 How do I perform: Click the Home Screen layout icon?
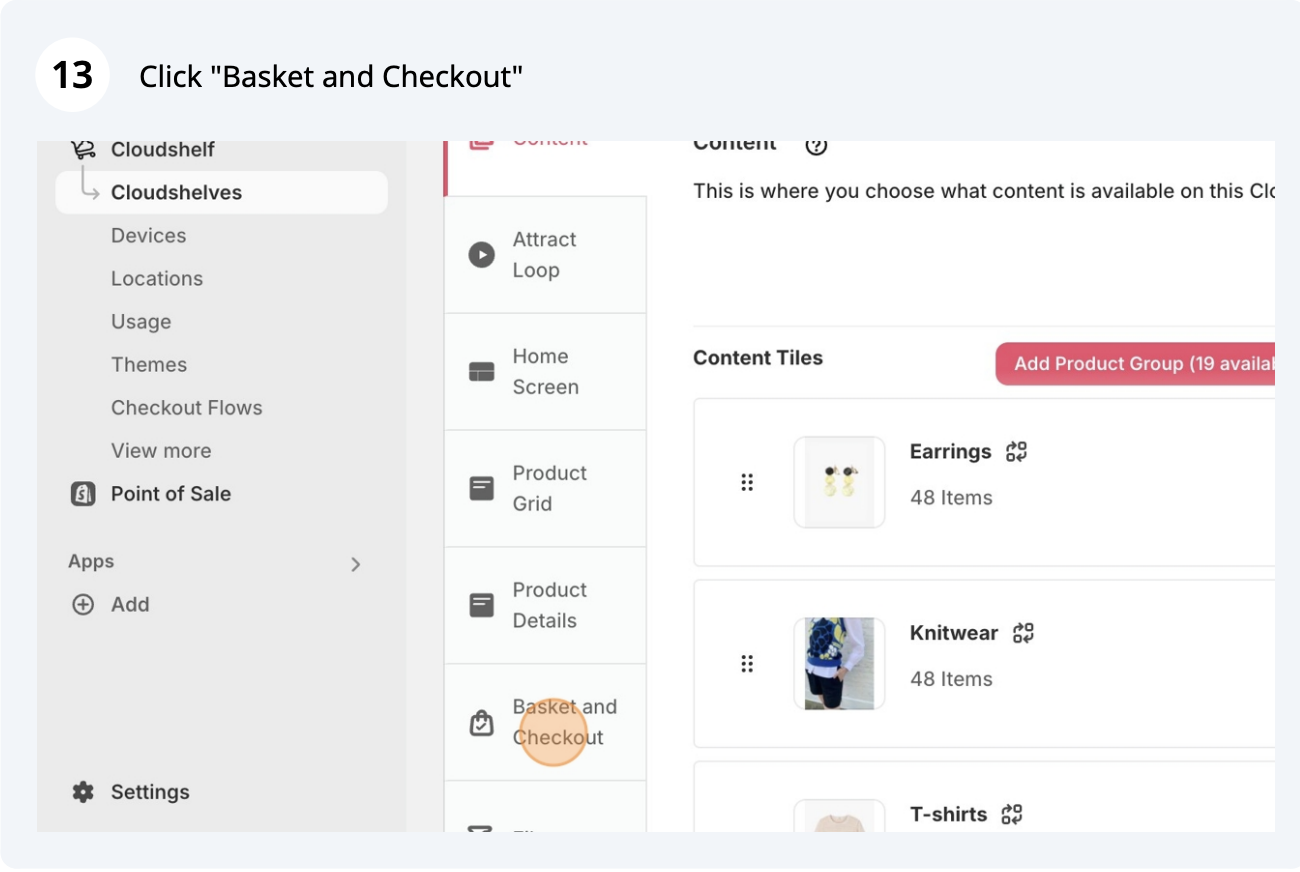pos(482,372)
